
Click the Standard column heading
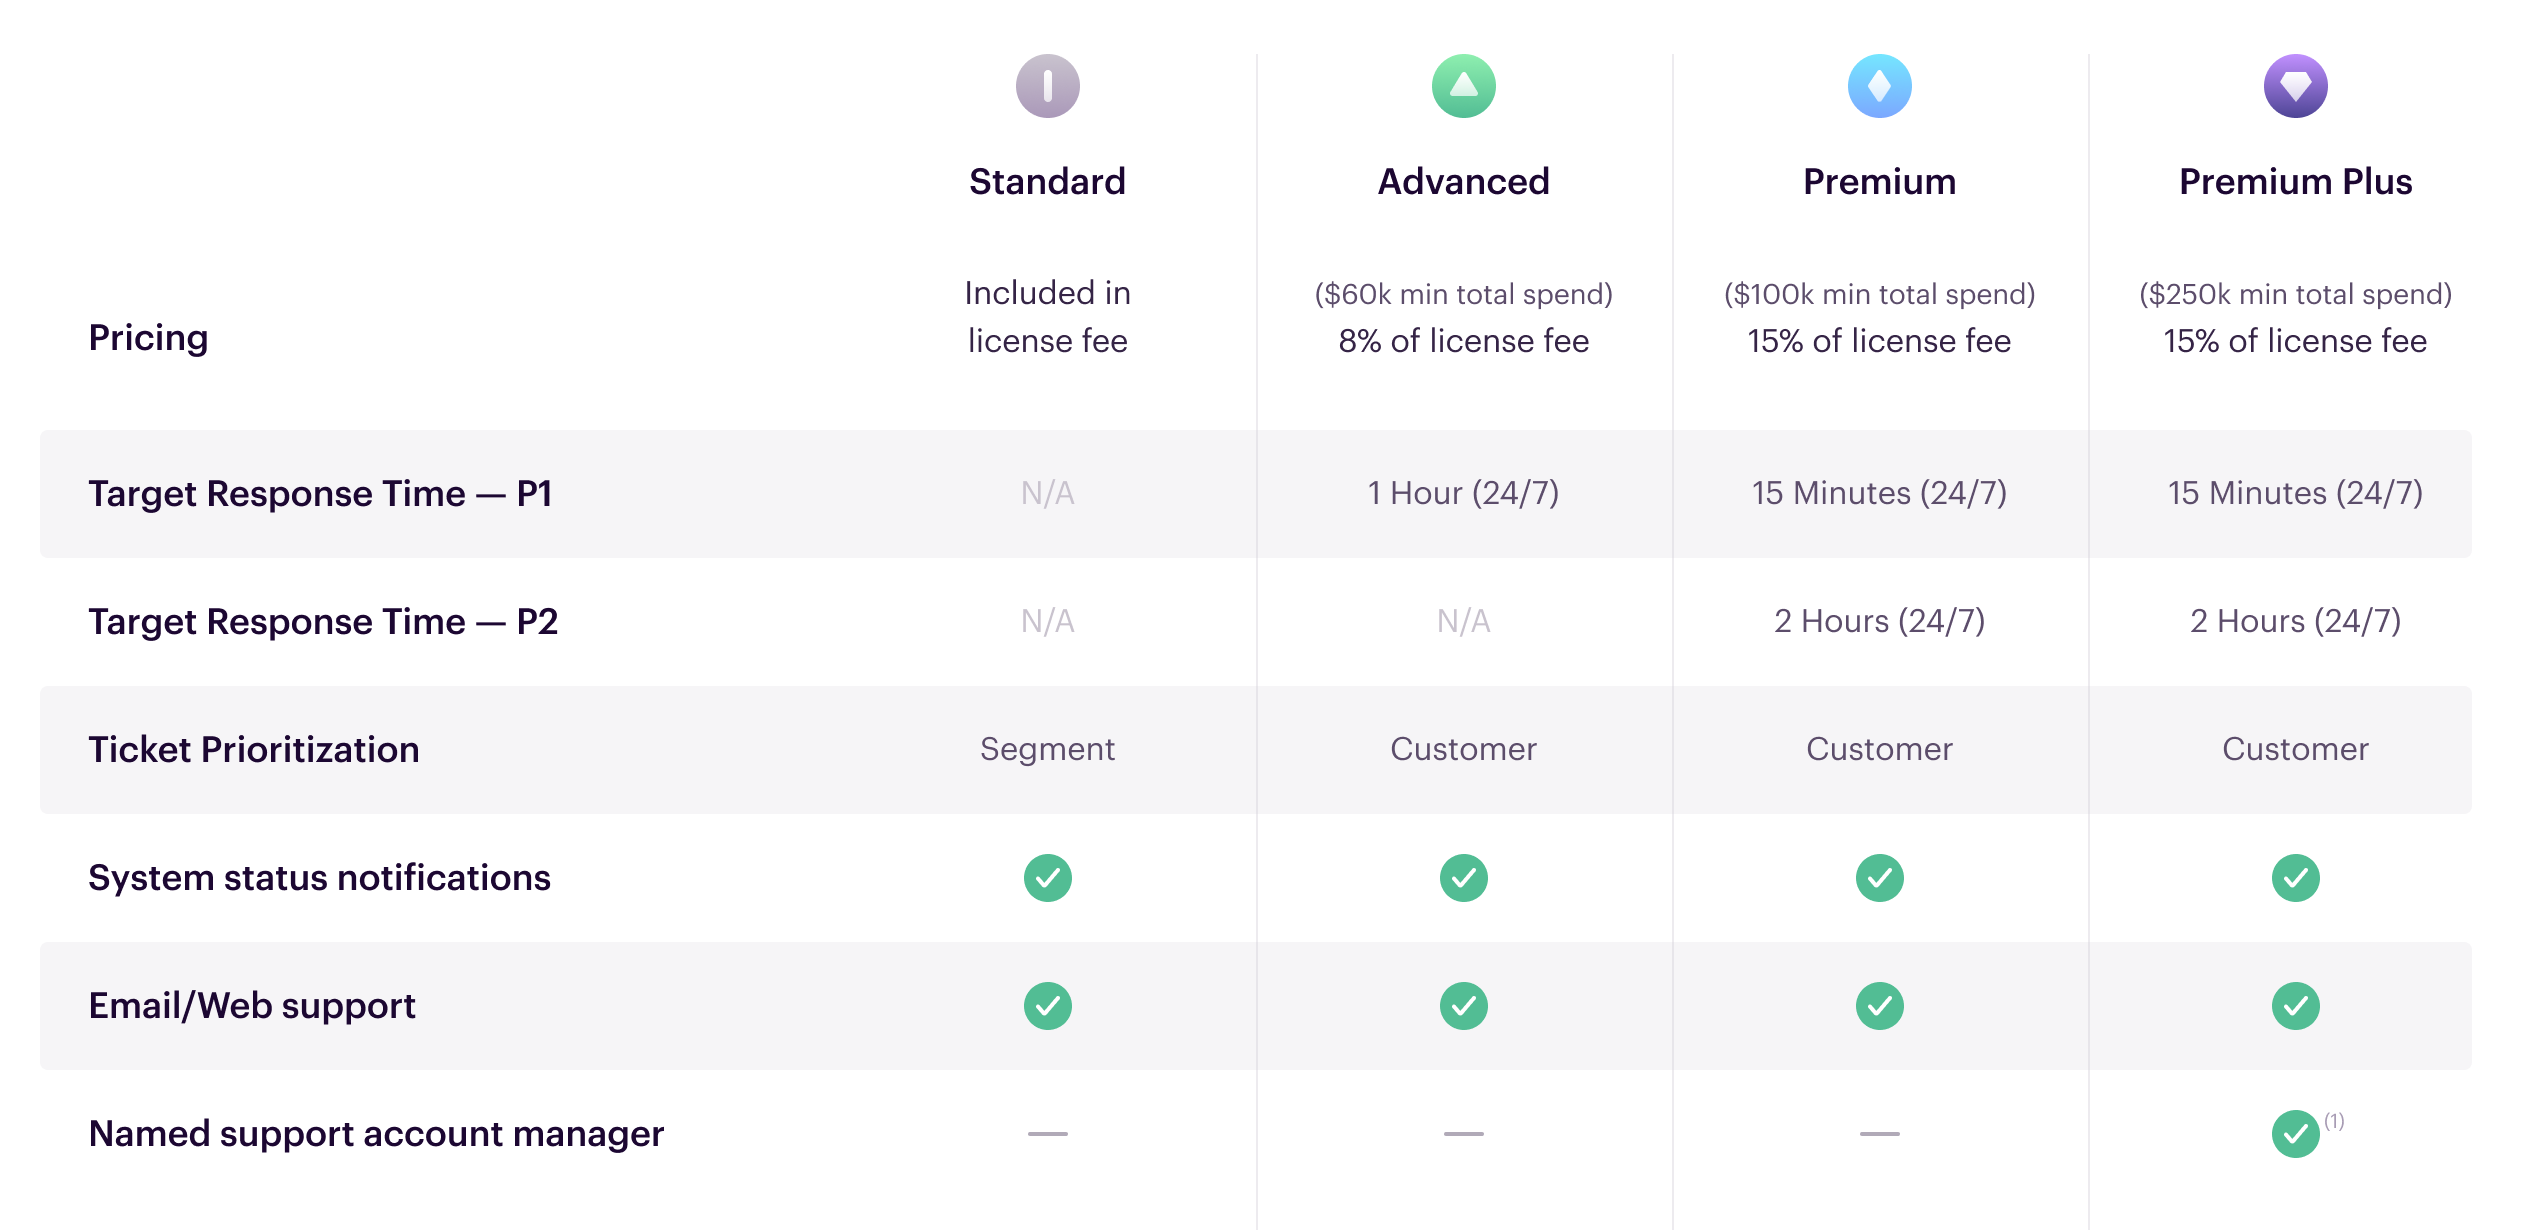click(1047, 182)
